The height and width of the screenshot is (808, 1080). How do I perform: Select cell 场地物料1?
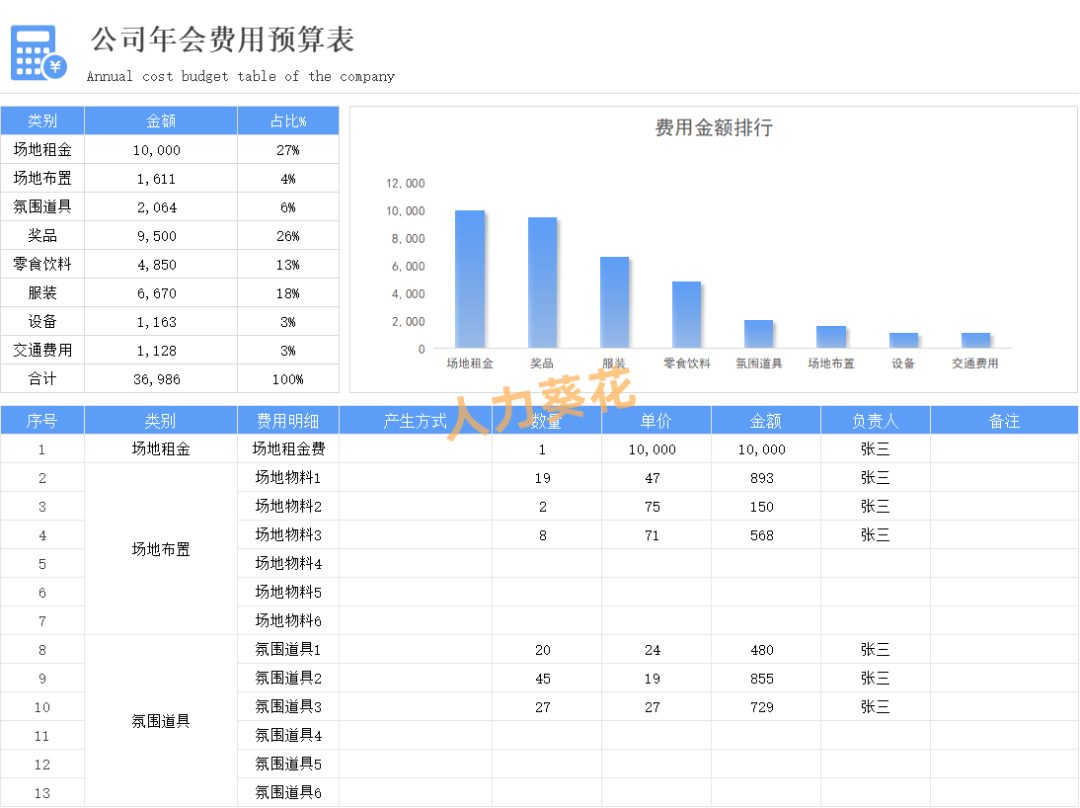pyautogui.click(x=288, y=477)
